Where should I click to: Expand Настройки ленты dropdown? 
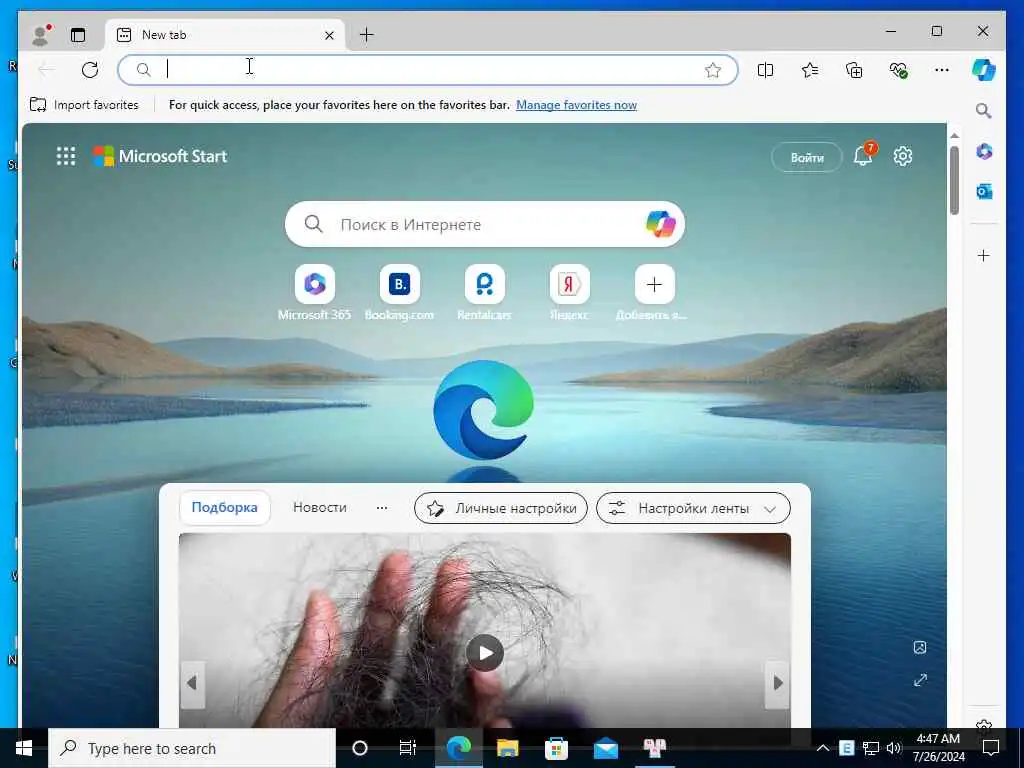(694, 508)
